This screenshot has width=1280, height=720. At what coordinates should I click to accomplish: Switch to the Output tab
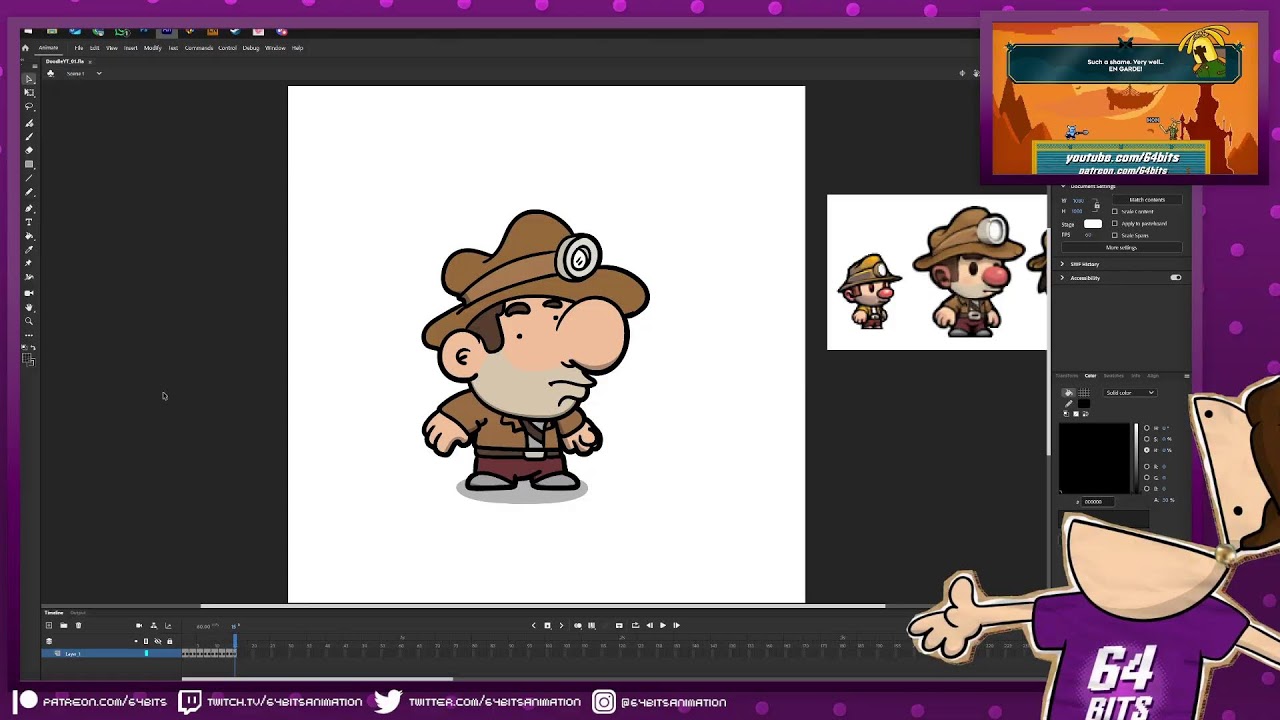tap(78, 613)
